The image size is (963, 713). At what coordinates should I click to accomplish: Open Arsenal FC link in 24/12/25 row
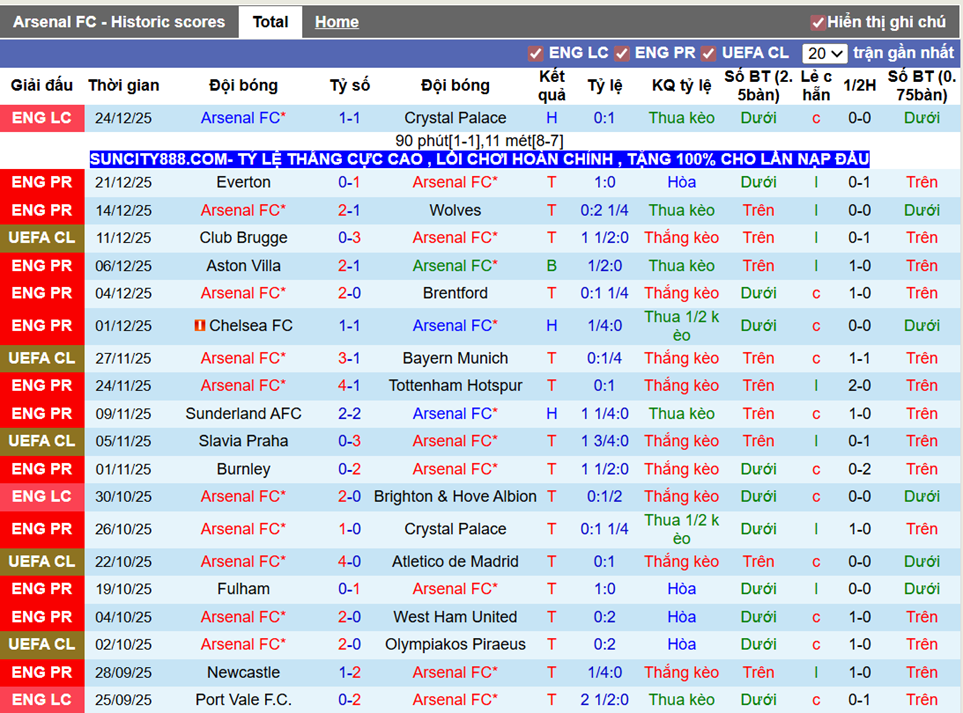click(x=243, y=118)
